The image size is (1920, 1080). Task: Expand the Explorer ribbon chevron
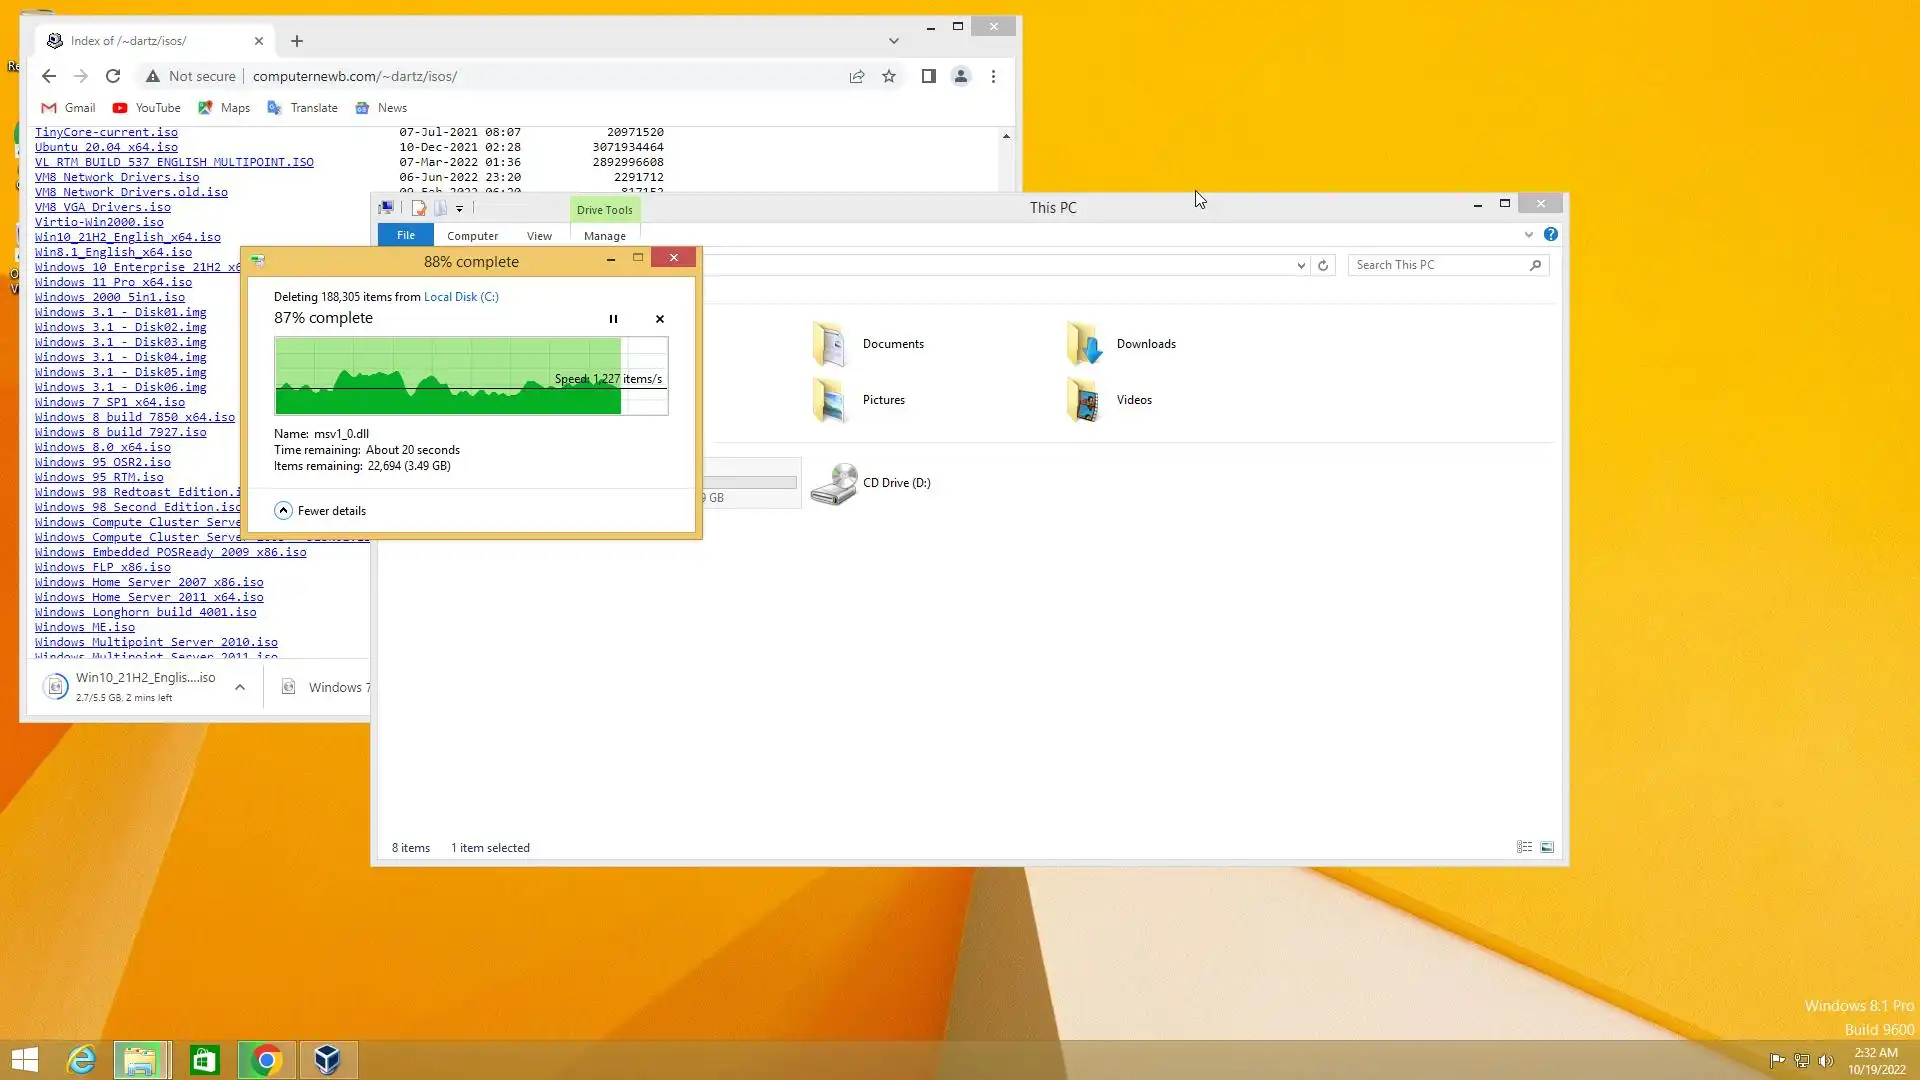(1528, 235)
